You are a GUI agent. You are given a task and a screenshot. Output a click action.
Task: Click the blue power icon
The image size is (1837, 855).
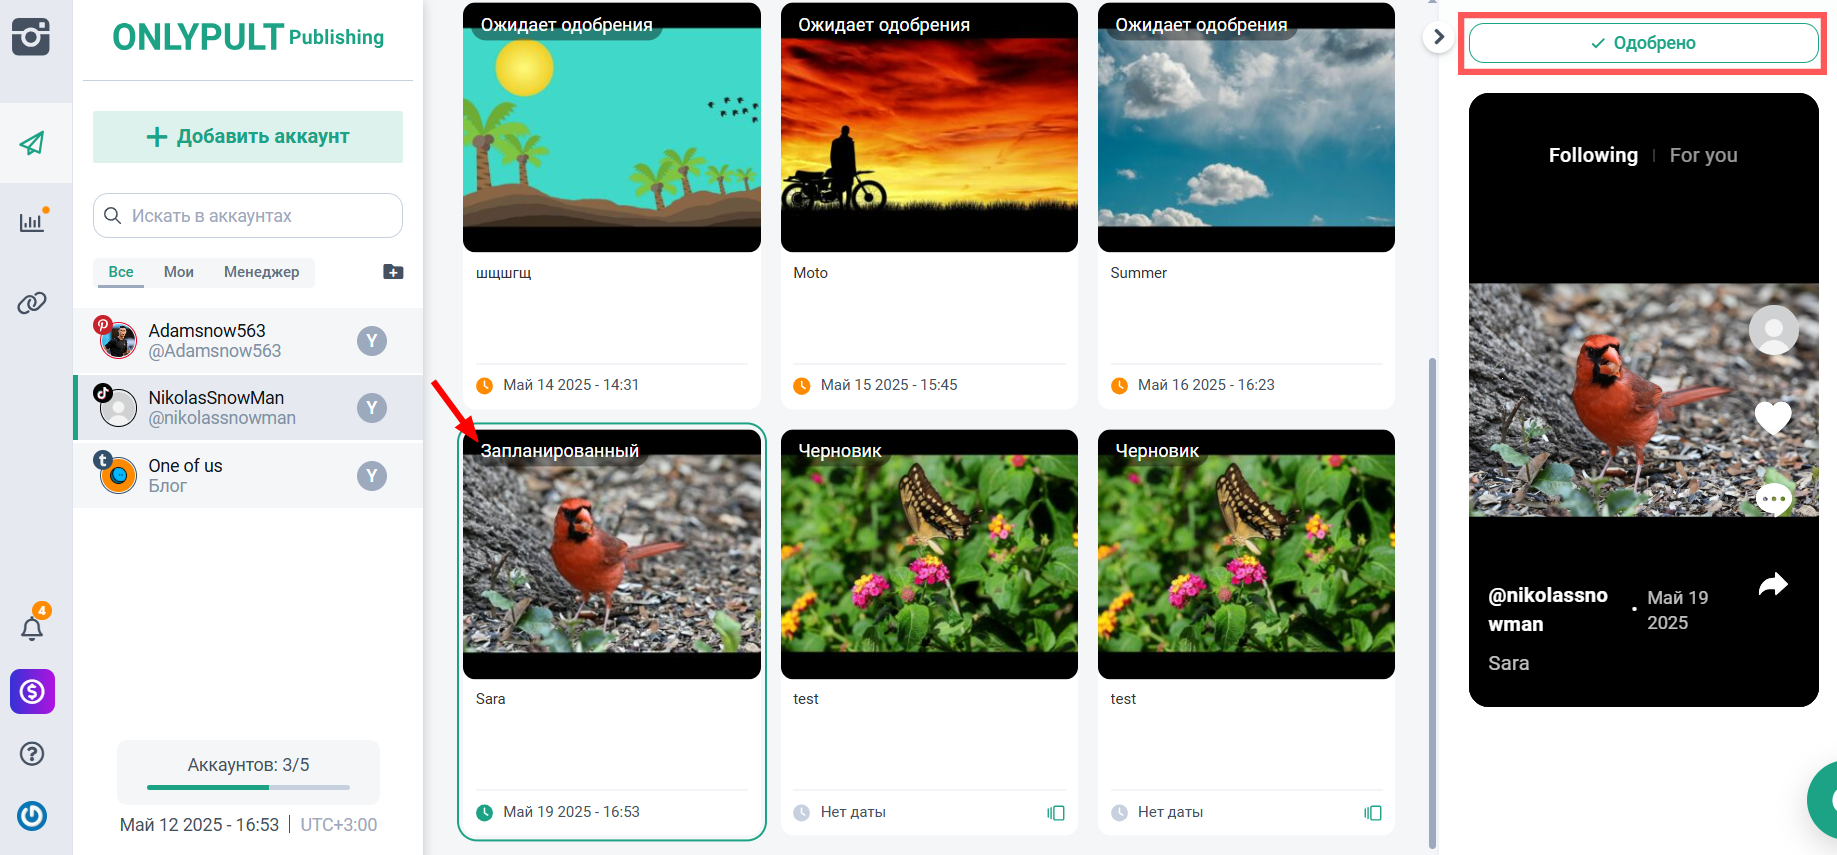point(32,816)
